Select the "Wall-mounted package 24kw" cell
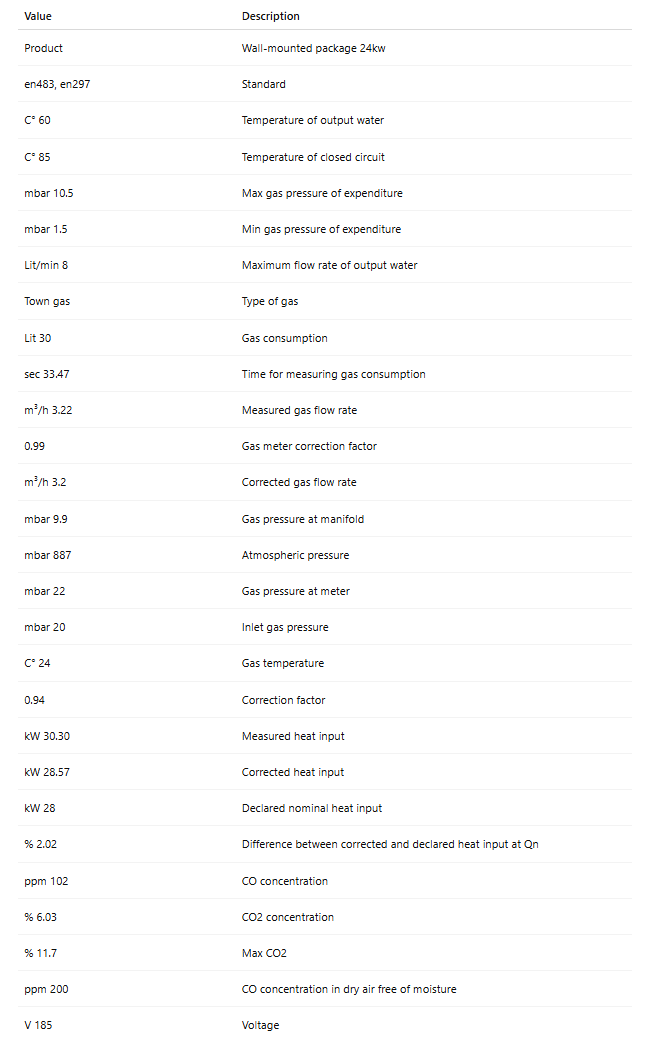The width and height of the screenshot is (670, 1064). (x=309, y=48)
